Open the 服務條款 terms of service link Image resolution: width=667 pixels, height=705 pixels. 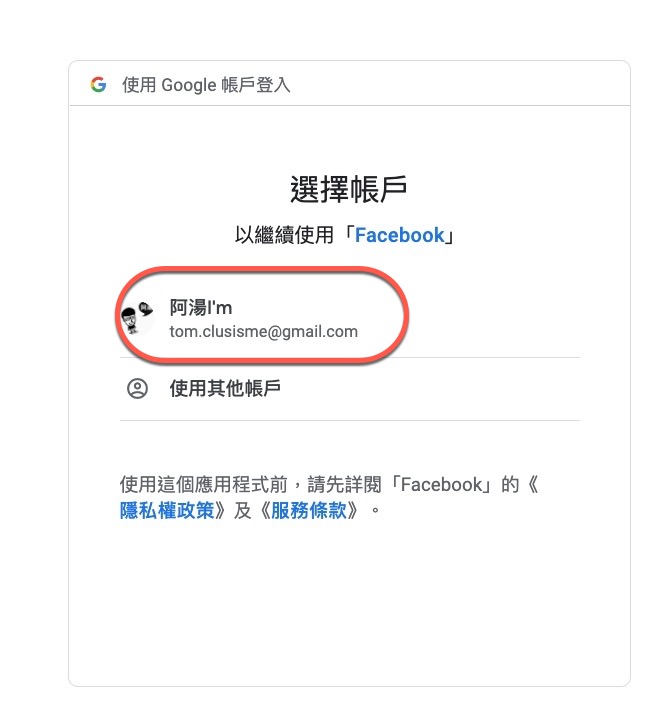309,510
